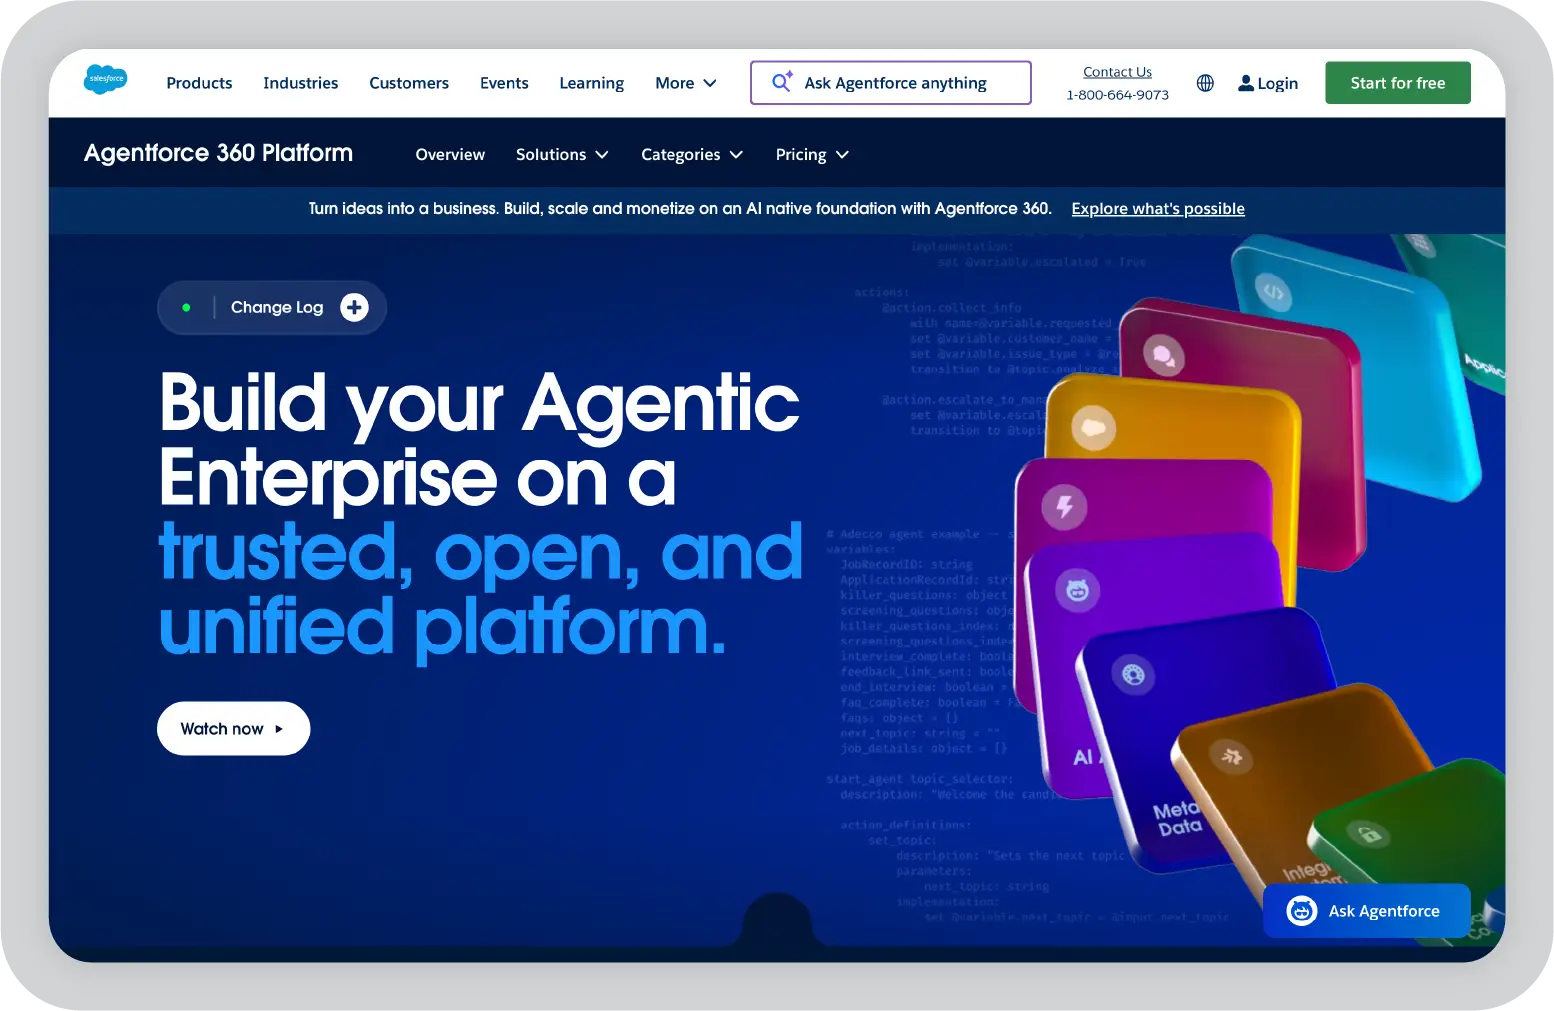Image resolution: width=1554 pixels, height=1011 pixels.
Task: Click the Salesforce cloud logo
Action: point(105,78)
